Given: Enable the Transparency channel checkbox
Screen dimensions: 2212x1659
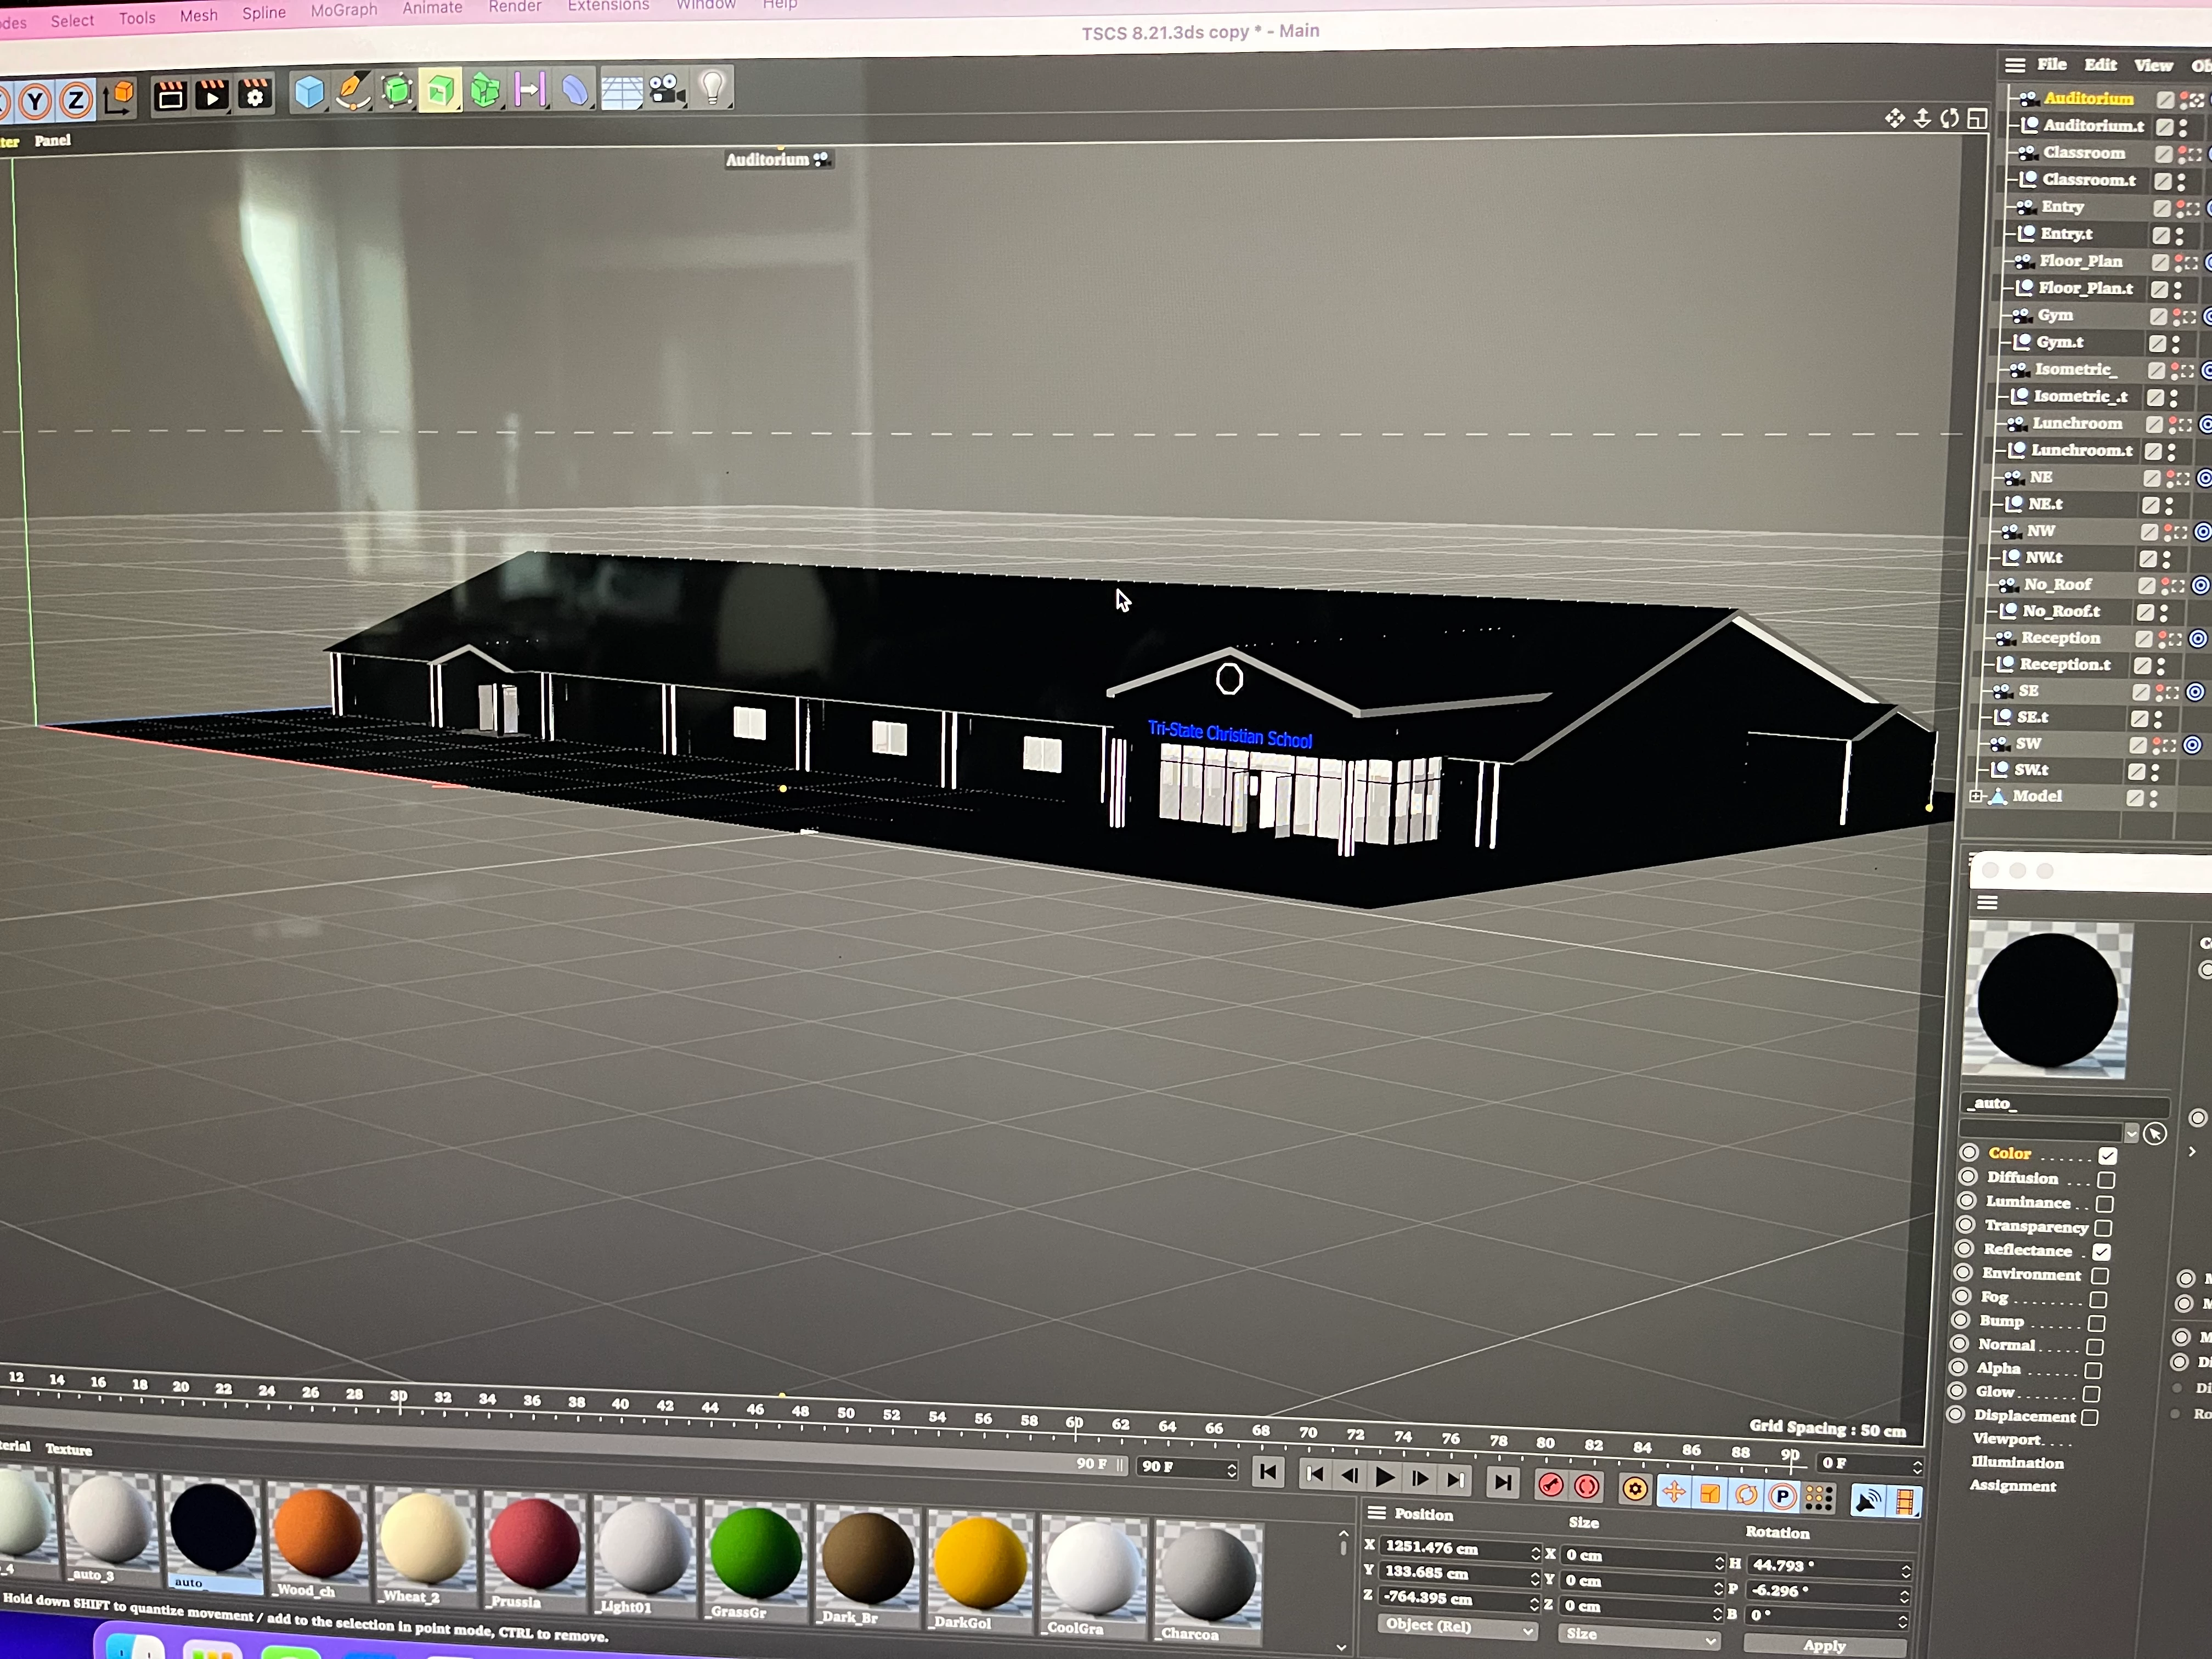Looking at the screenshot, I should [2104, 1228].
